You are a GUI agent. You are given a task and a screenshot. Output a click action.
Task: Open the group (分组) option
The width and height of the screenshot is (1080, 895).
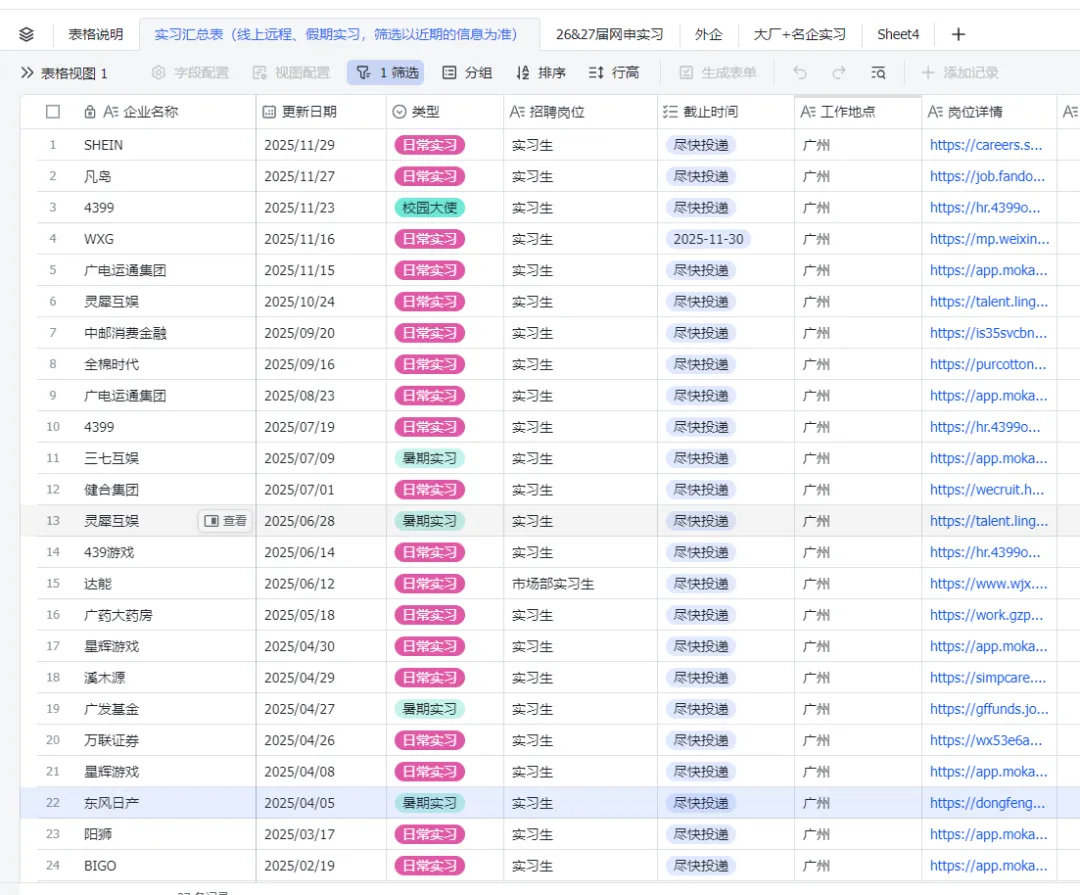coord(467,72)
